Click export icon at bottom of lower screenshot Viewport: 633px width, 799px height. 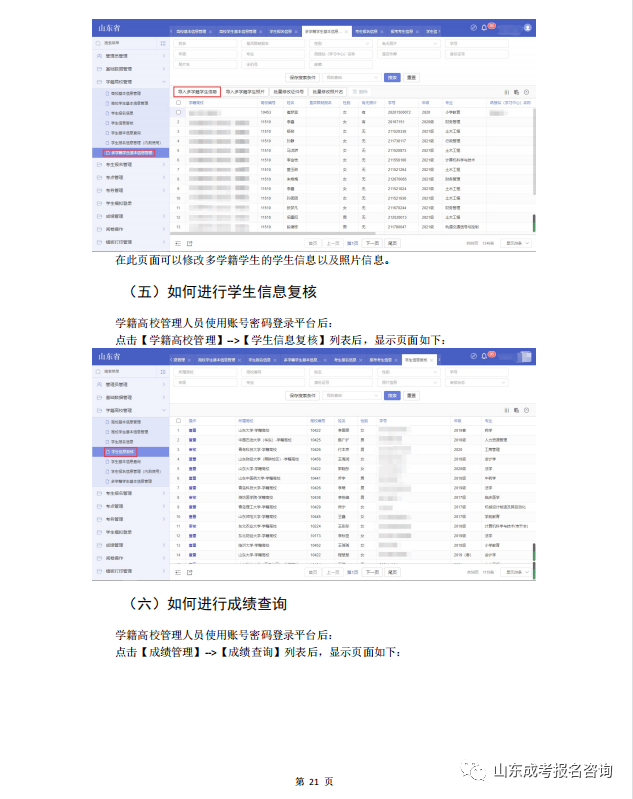click(190, 572)
